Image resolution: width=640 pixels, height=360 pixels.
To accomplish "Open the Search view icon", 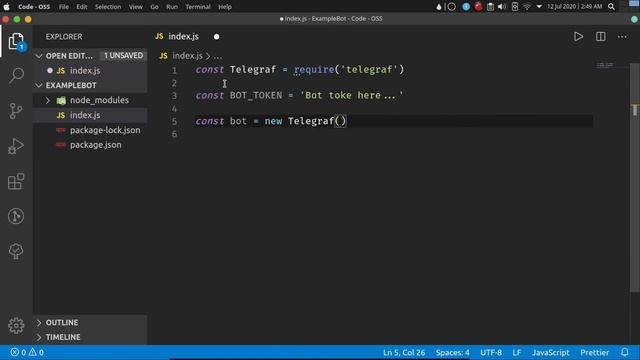I will (16, 76).
